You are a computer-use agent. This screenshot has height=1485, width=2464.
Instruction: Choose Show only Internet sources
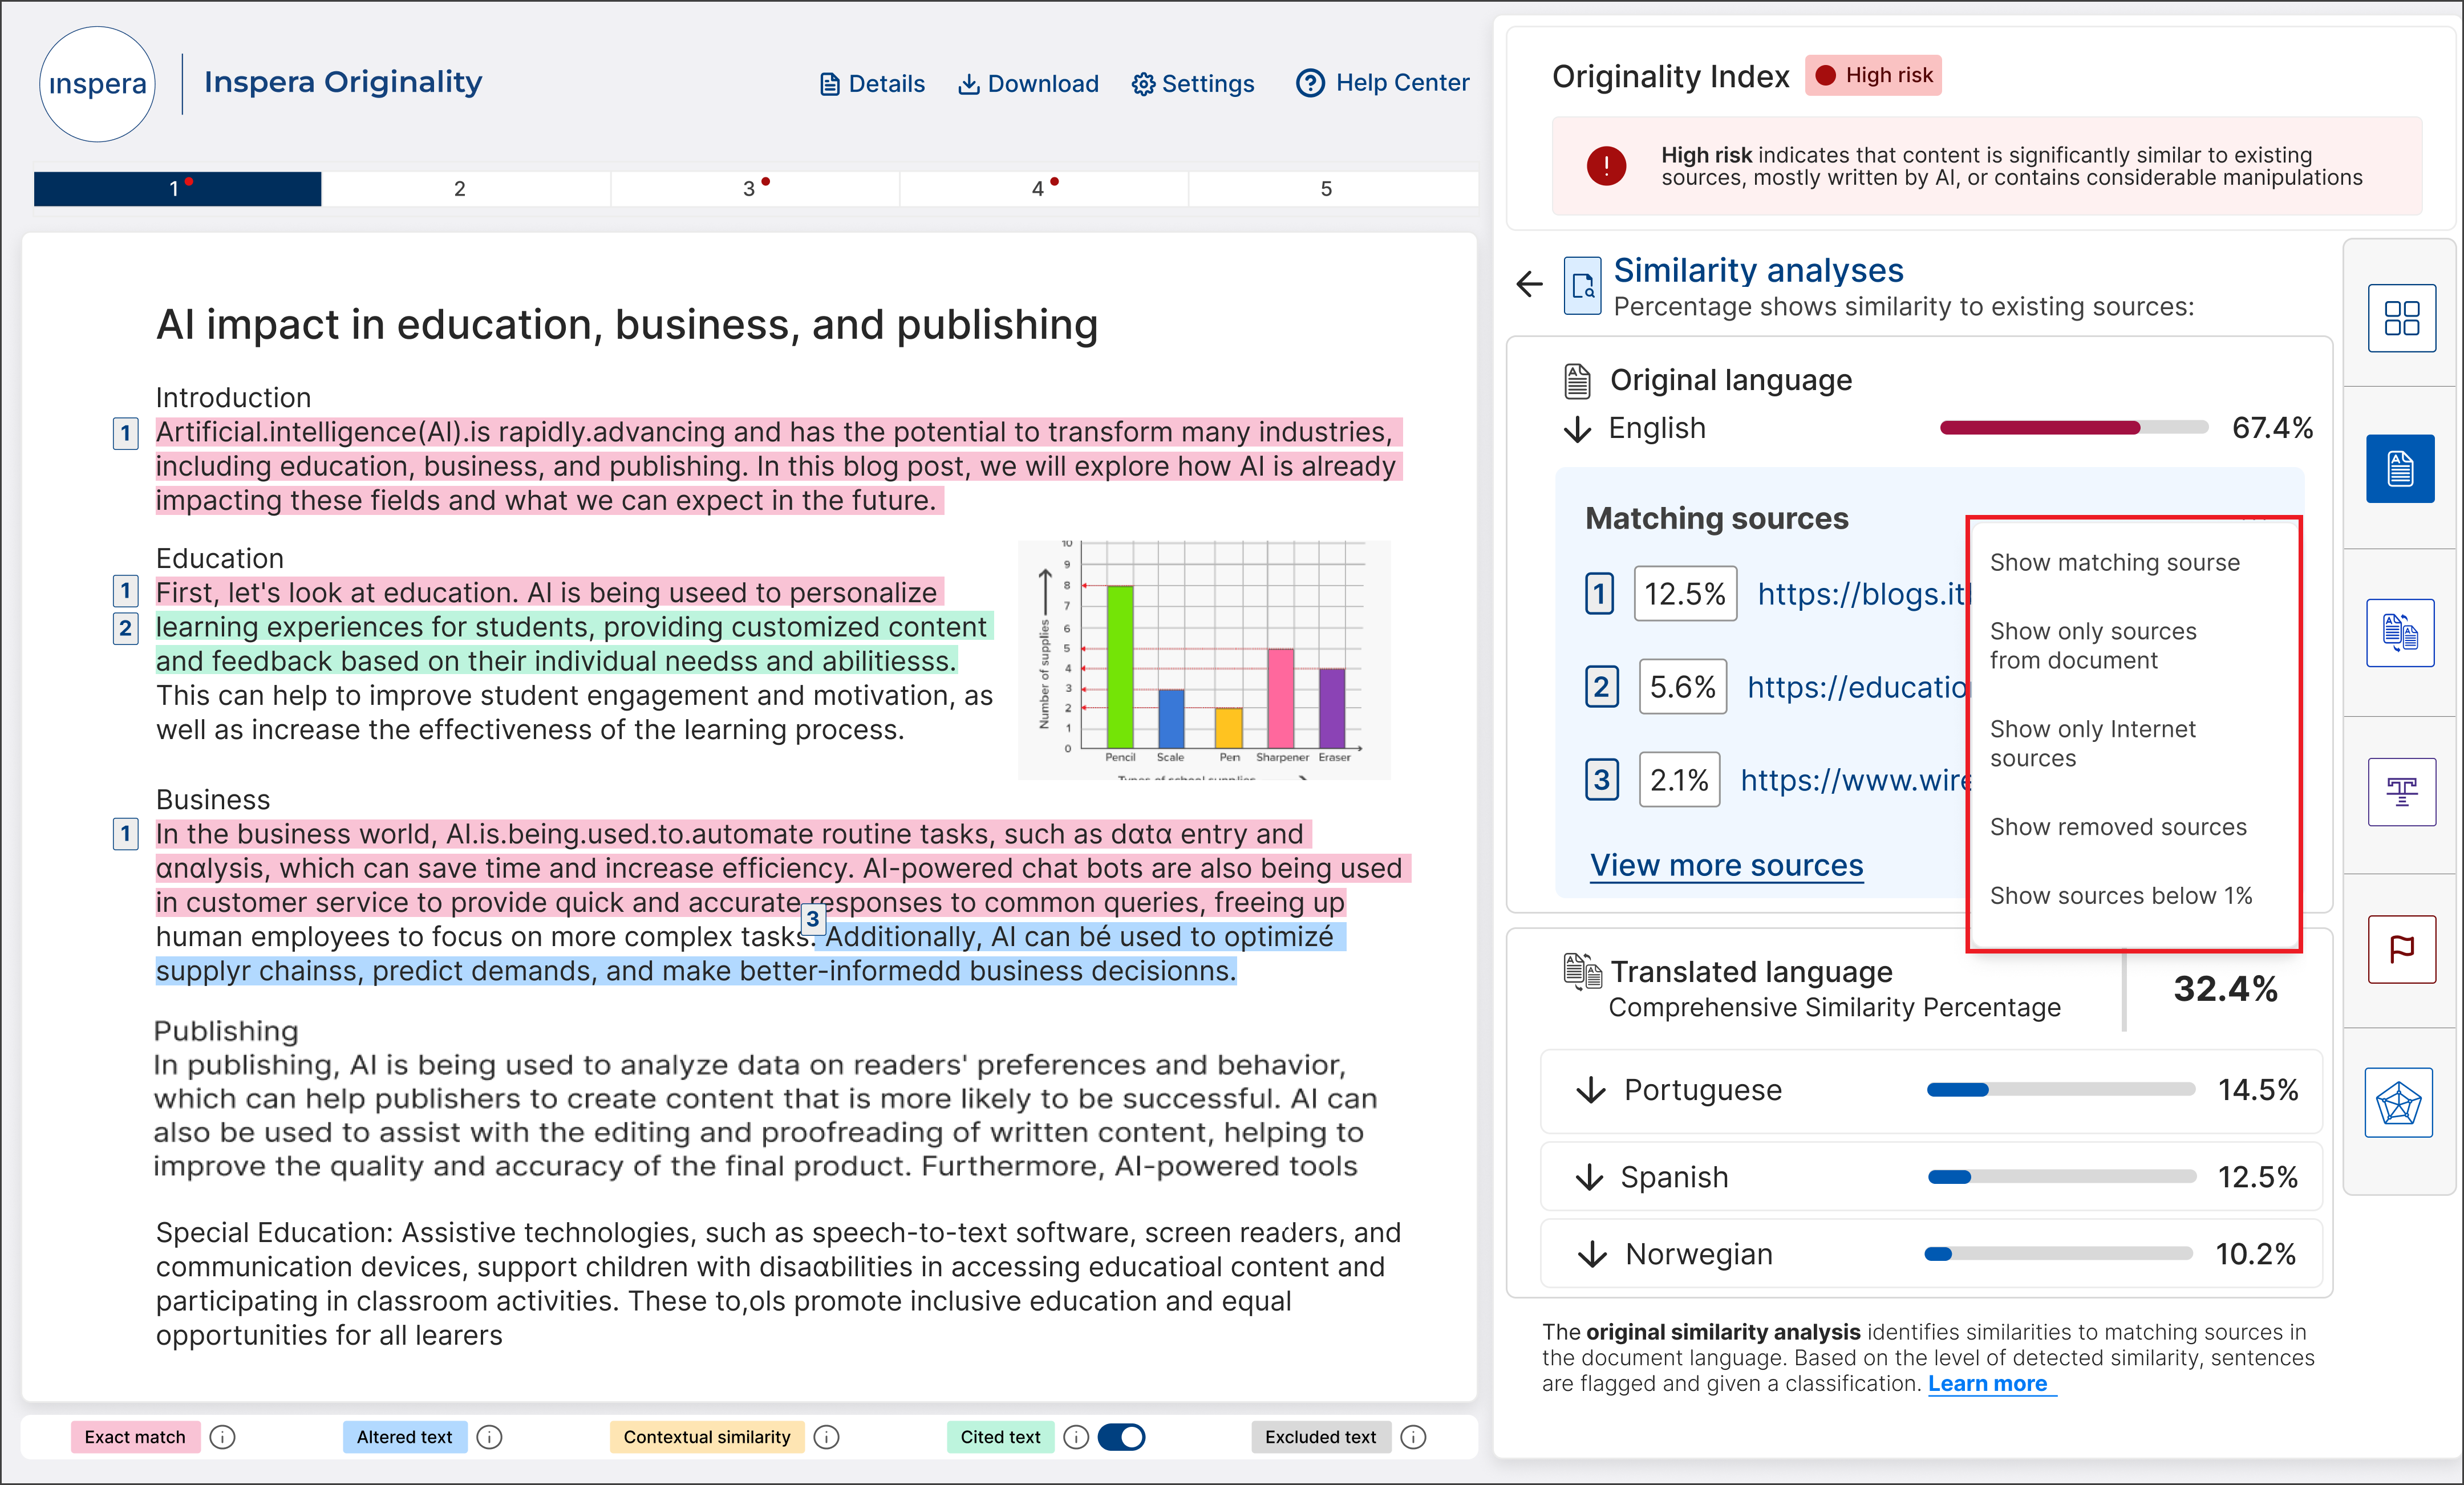(2092, 744)
